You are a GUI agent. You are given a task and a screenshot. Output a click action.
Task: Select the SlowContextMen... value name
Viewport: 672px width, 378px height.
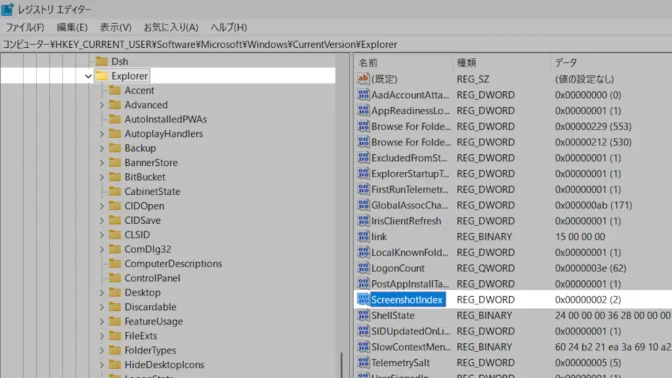tap(411, 347)
